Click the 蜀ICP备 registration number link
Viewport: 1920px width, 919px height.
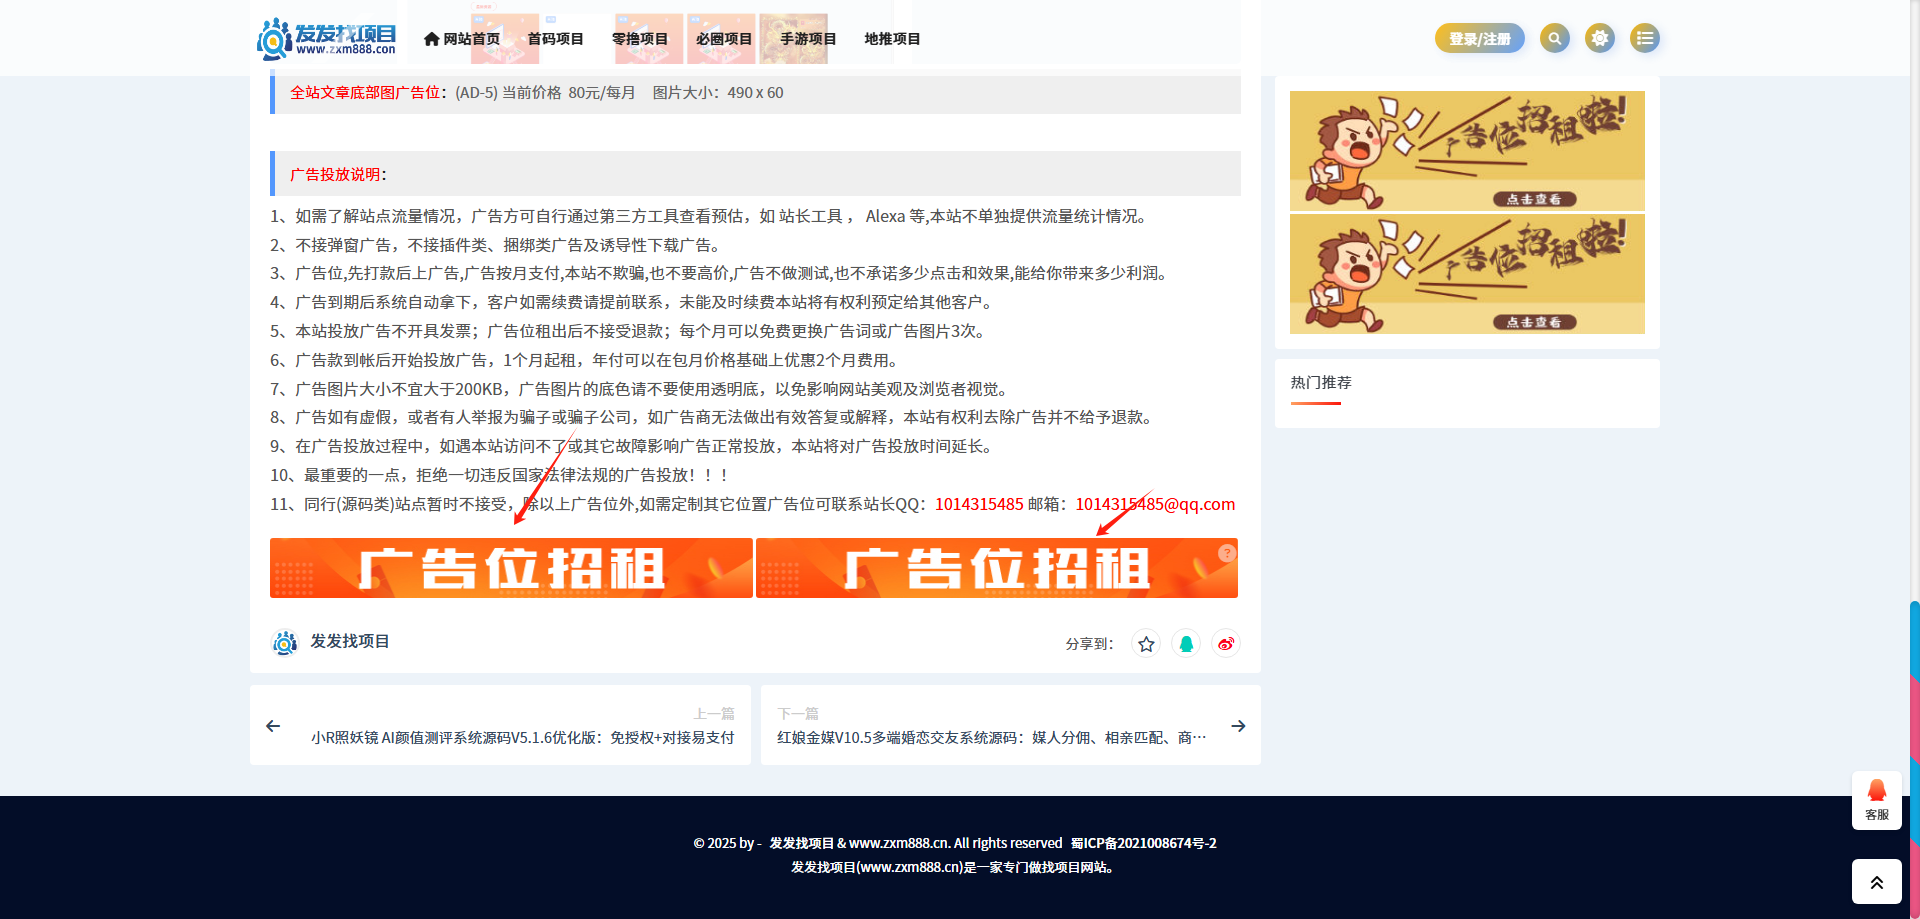1143,843
